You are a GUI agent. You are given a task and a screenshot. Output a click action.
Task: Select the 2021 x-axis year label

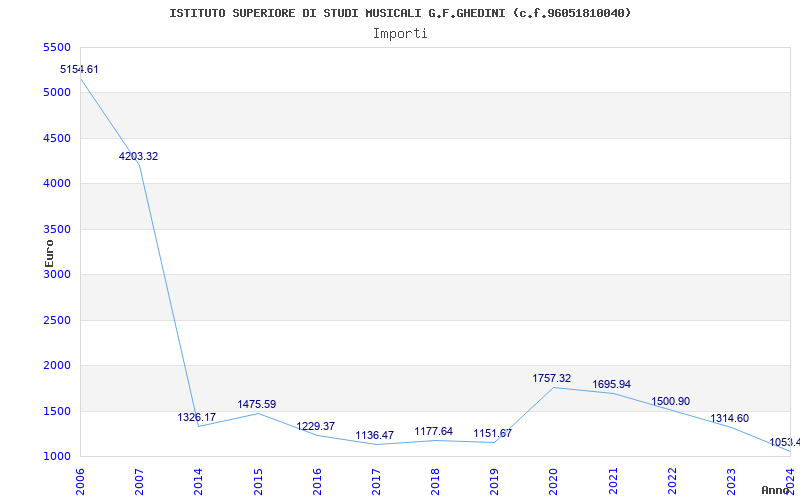coord(613,481)
